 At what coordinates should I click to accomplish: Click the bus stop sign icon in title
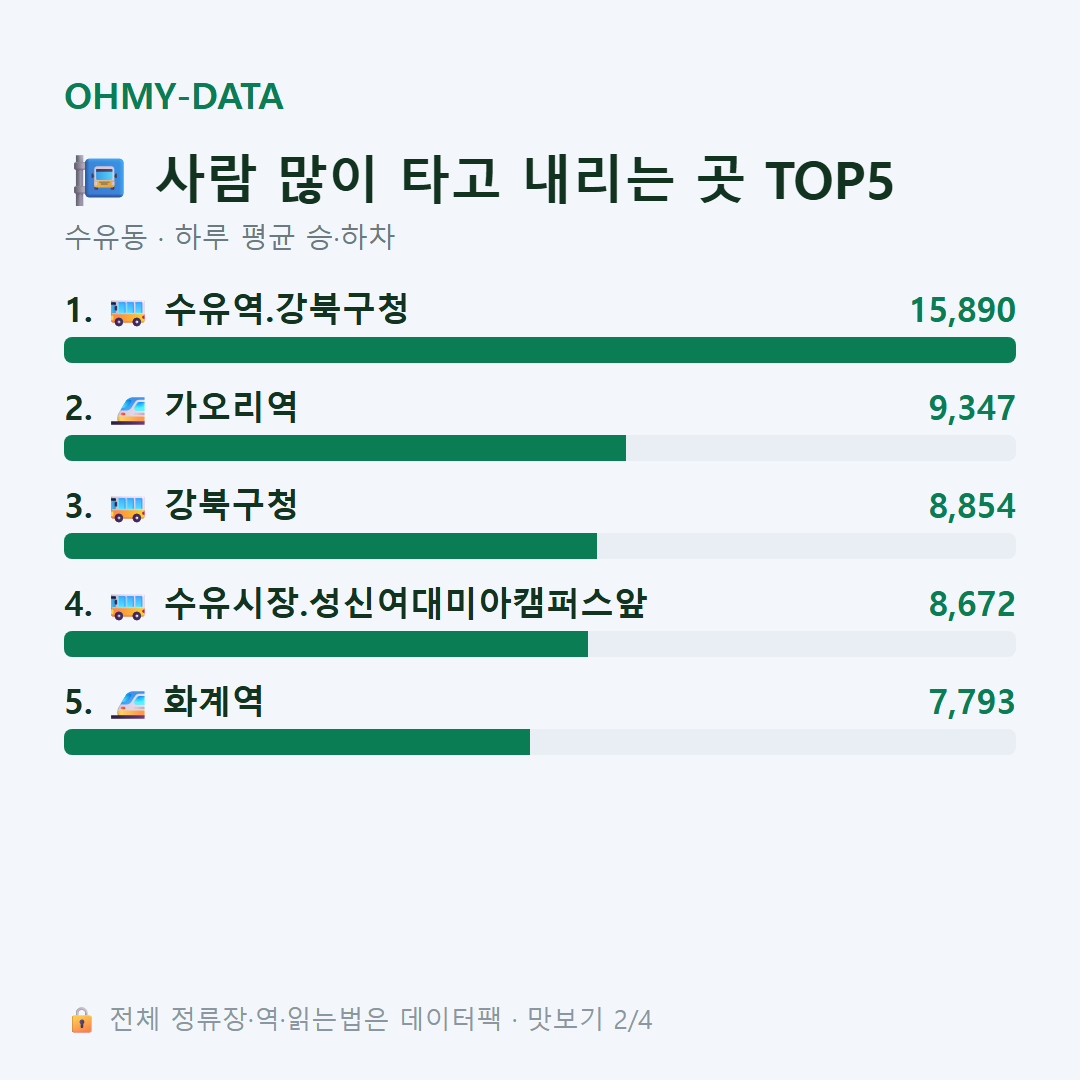(x=99, y=180)
